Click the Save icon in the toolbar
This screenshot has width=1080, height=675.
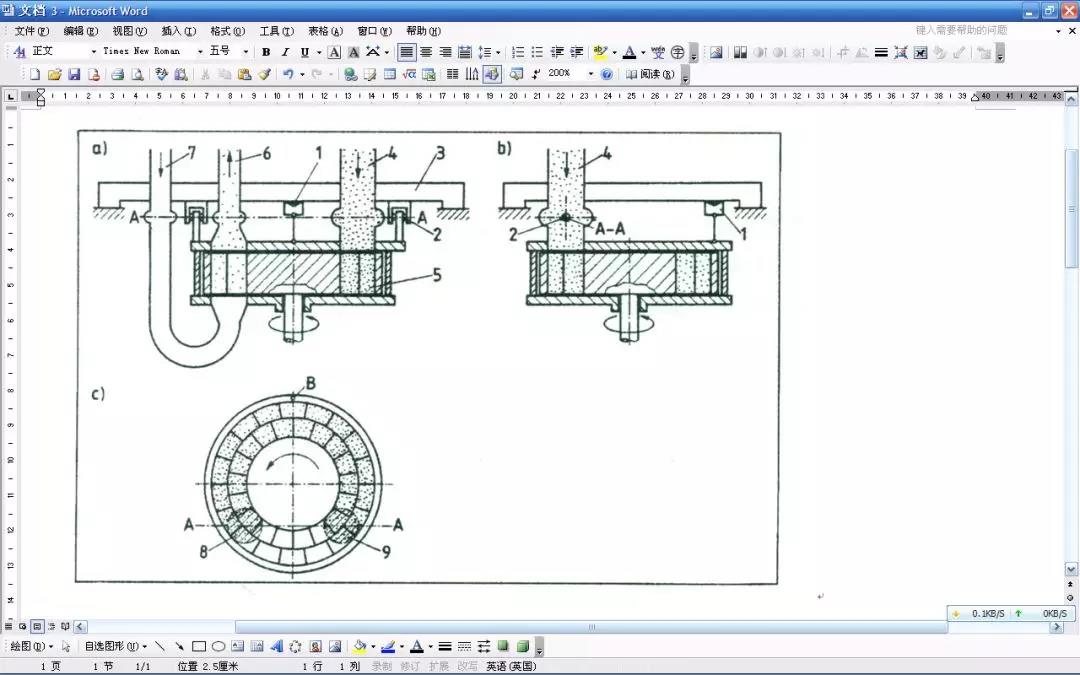74,74
